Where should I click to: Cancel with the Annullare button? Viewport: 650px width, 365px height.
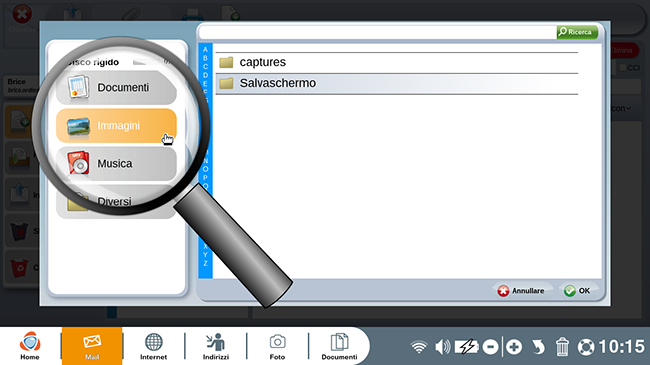pos(522,291)
